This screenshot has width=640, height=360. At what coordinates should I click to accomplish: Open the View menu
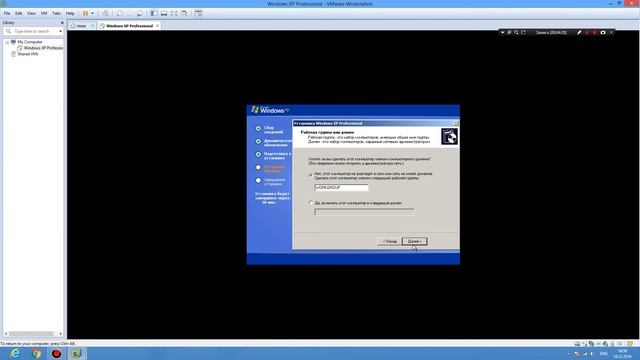[x=31, y=13]
